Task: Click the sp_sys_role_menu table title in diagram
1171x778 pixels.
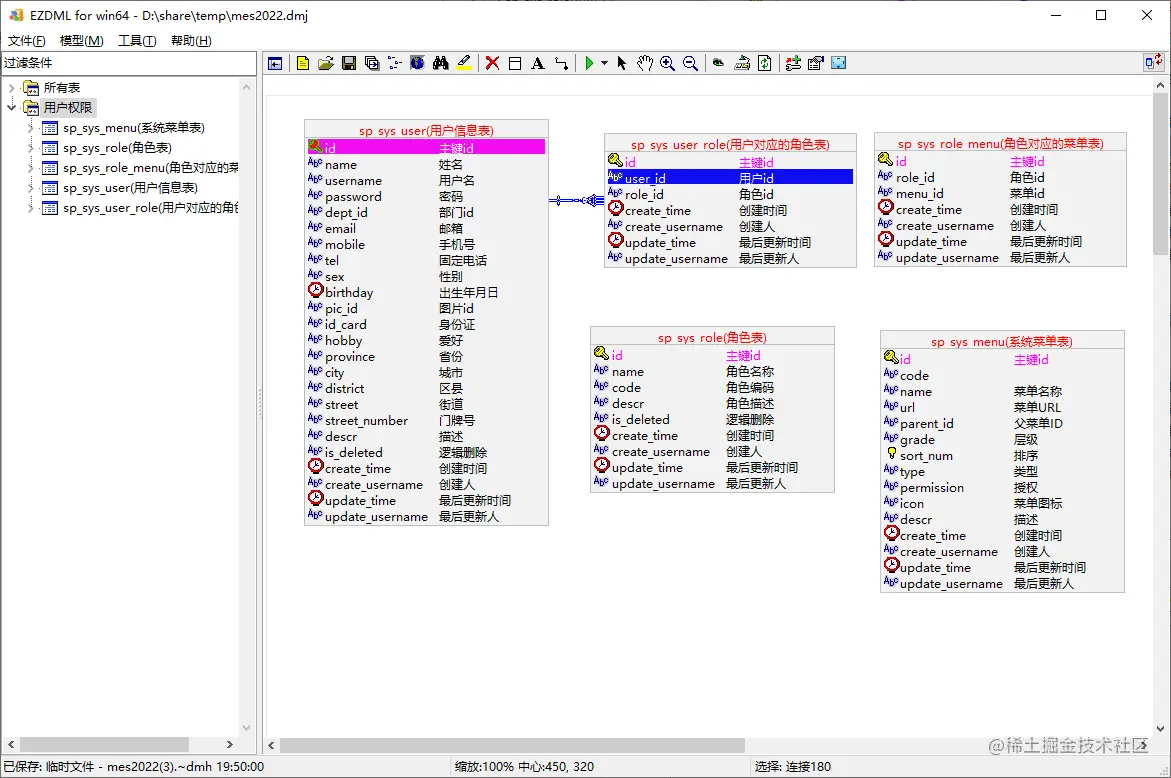Action: [1001, 143]
